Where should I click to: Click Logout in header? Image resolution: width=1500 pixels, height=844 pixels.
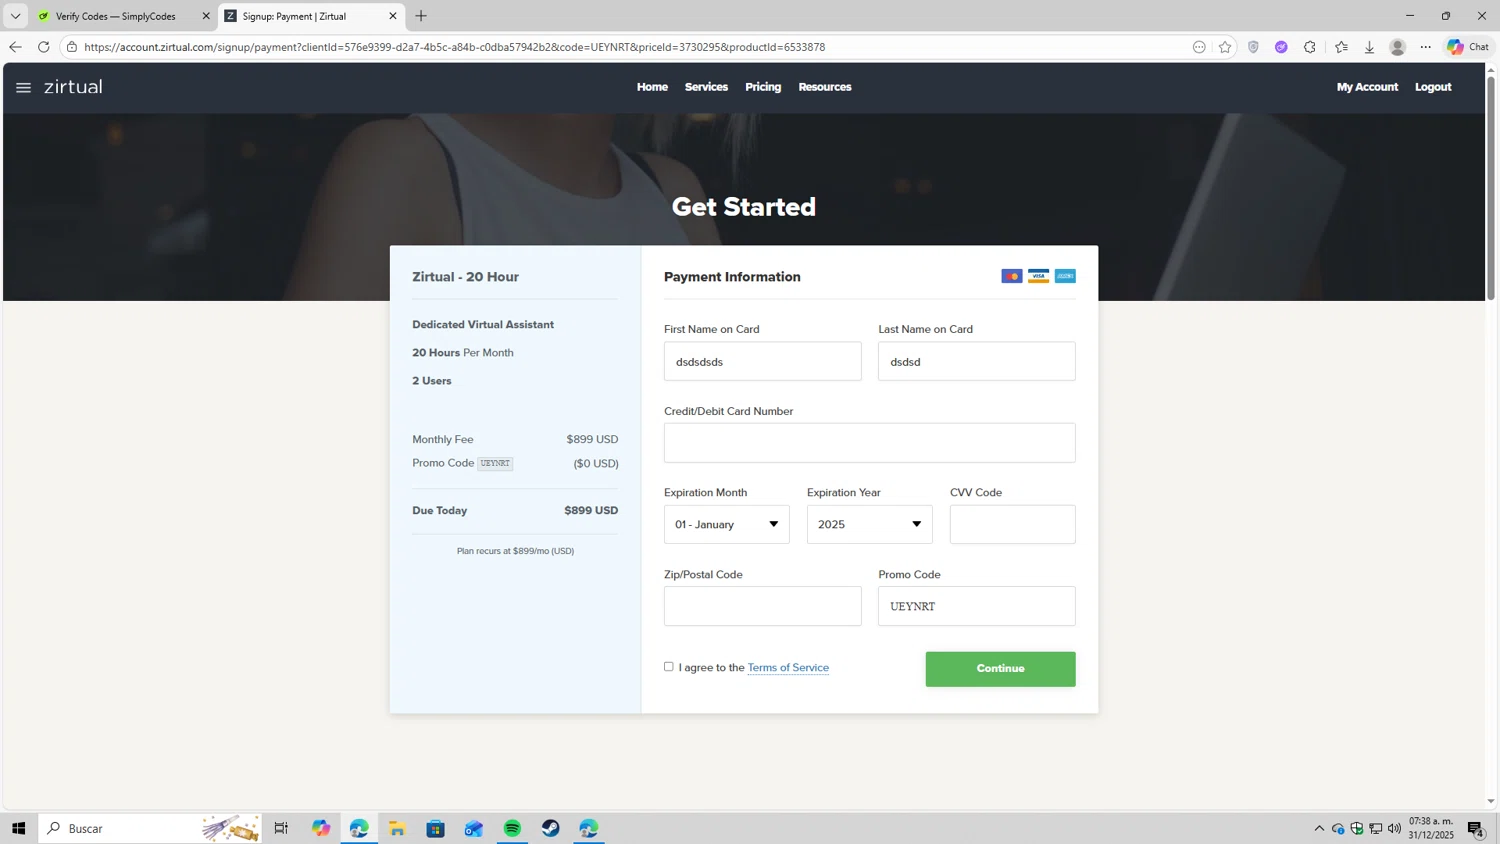[1433, 87]
